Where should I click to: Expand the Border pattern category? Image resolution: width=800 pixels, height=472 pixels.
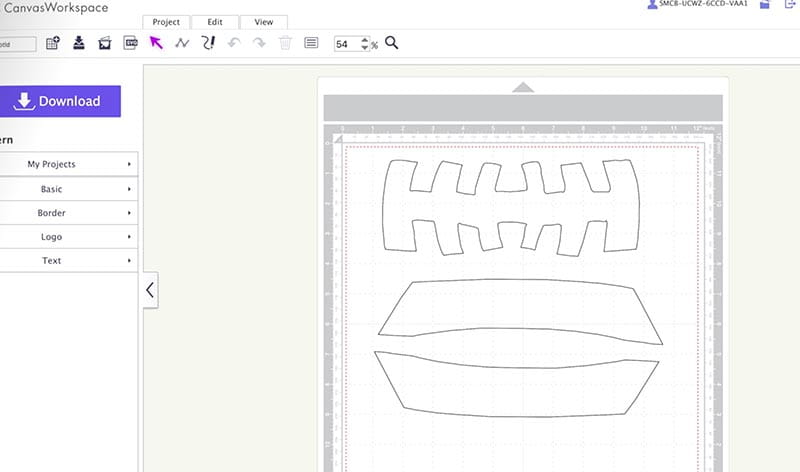click(66, 212)
